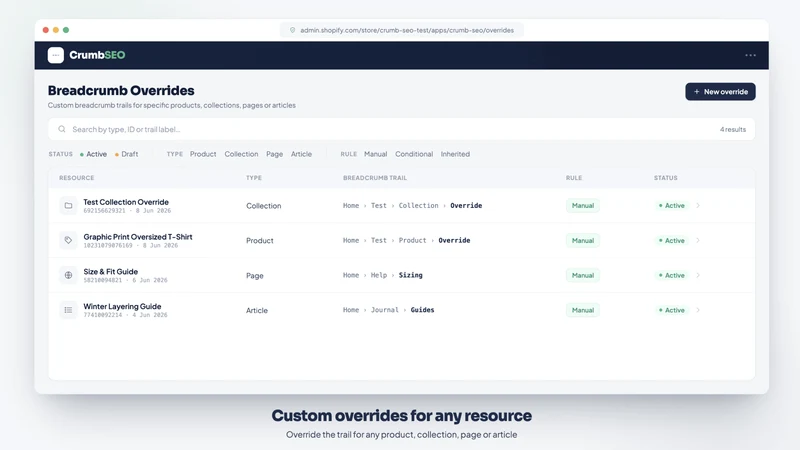
Task: Open Winter Layering Guide resource
Action: pos(122,306)
